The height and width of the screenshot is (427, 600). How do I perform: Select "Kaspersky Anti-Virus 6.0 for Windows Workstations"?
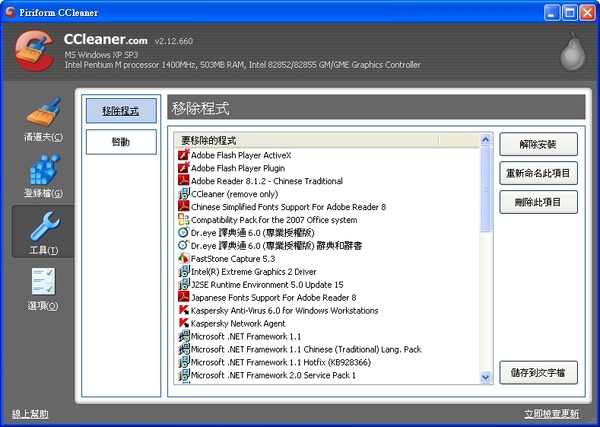pos(284,311)
